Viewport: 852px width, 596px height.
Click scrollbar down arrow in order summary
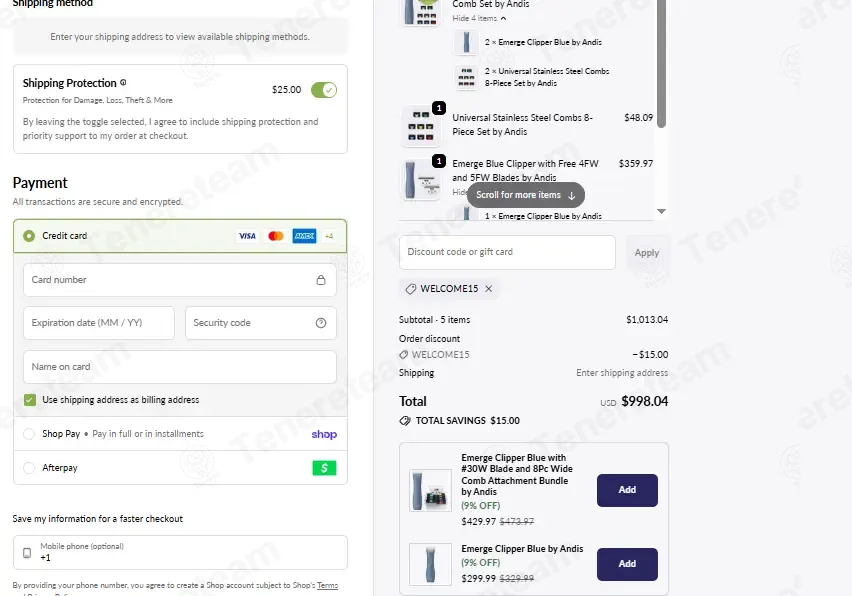[x=661, y=211]
